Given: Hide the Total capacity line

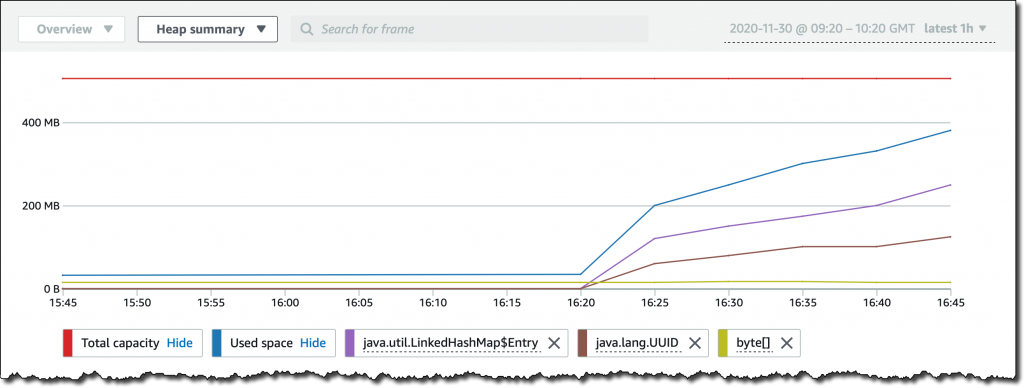Looking at the screenshot, I should (x=180, y=343).
